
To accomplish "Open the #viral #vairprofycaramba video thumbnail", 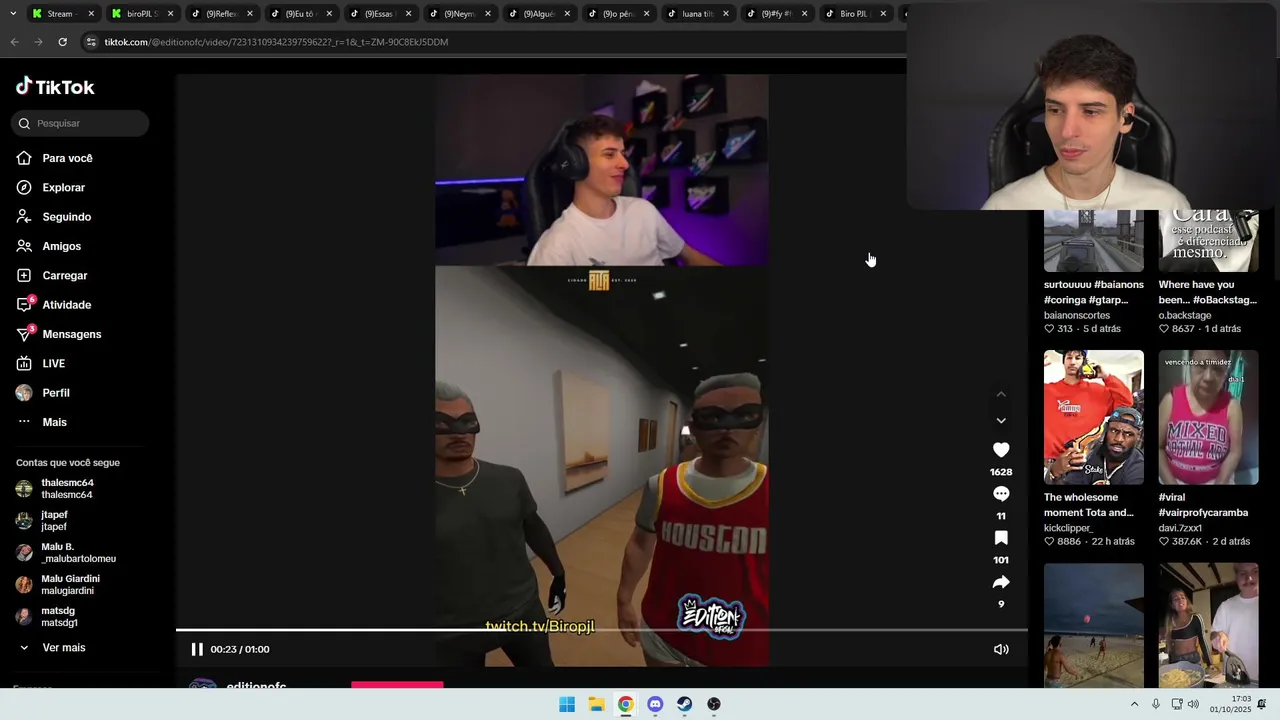I will (x=1209, y=417).
